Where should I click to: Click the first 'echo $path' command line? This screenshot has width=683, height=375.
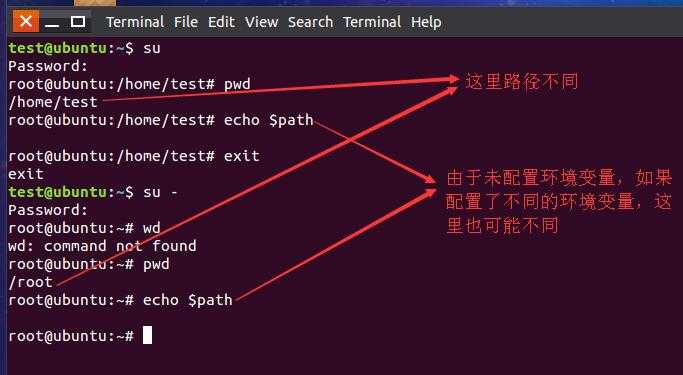[161, 120]
